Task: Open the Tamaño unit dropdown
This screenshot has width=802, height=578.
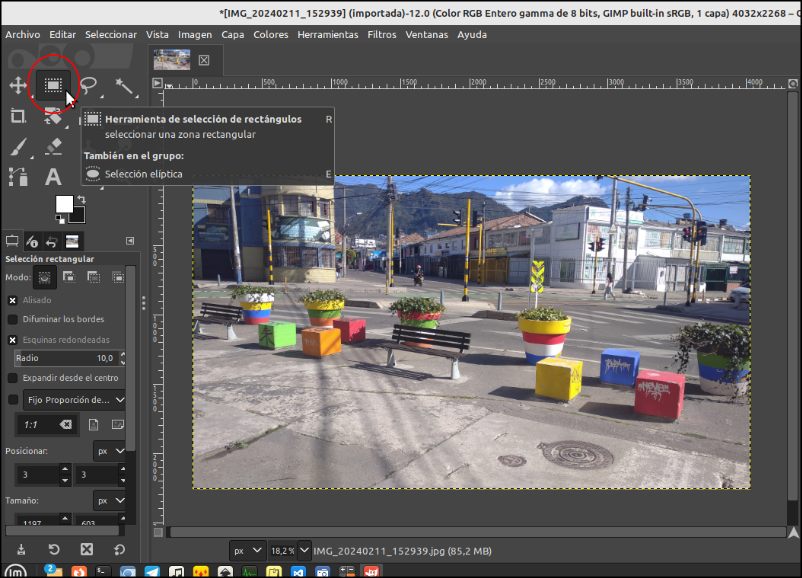Action: click(x=110, y=501)
